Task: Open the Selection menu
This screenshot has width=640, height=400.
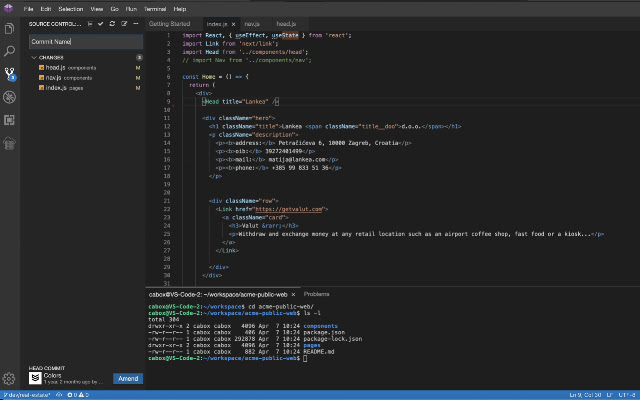Action: coord(71,9)
